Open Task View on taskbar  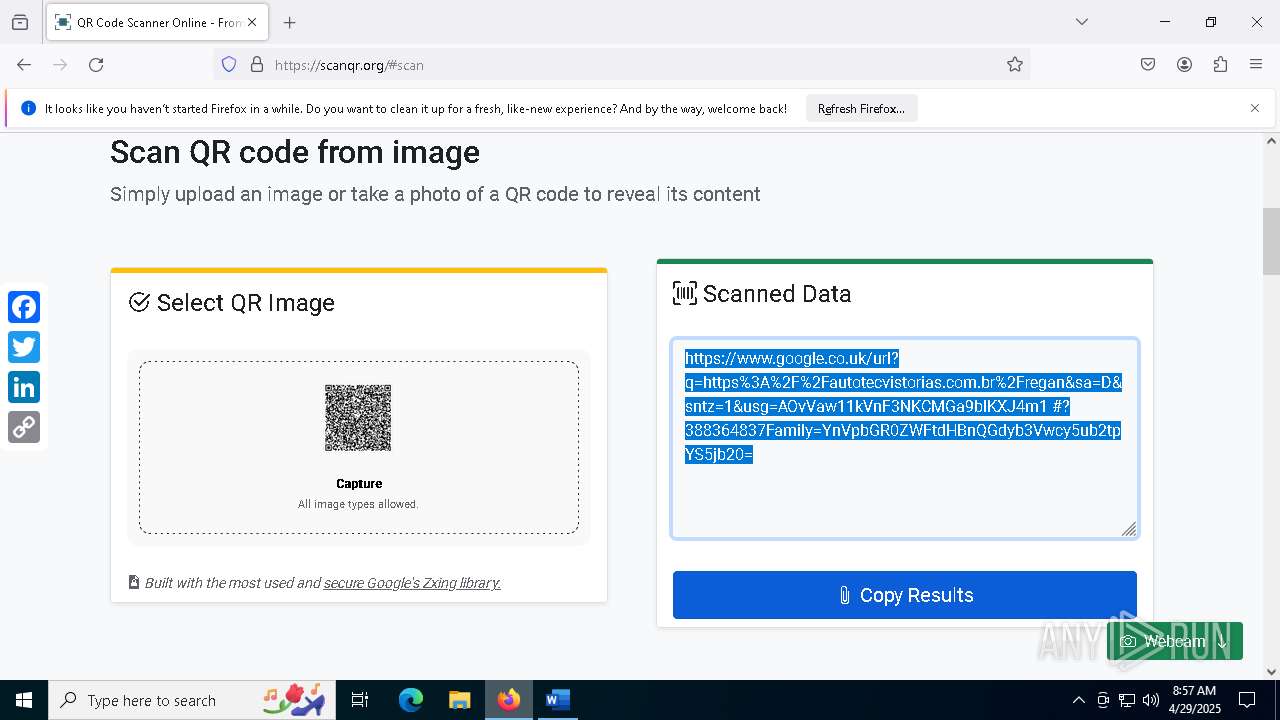click(x=361, y=700)
